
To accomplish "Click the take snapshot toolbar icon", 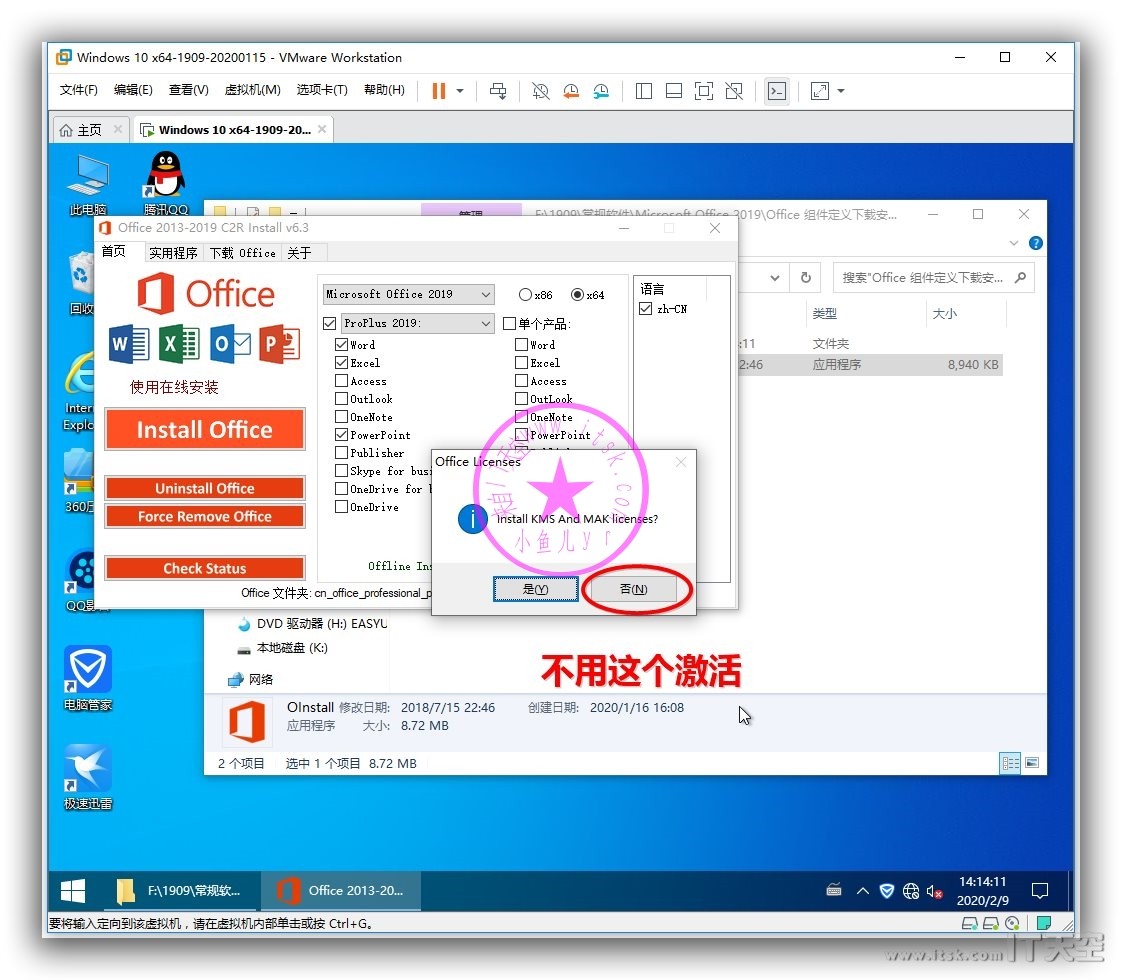I will click(540, 91).
